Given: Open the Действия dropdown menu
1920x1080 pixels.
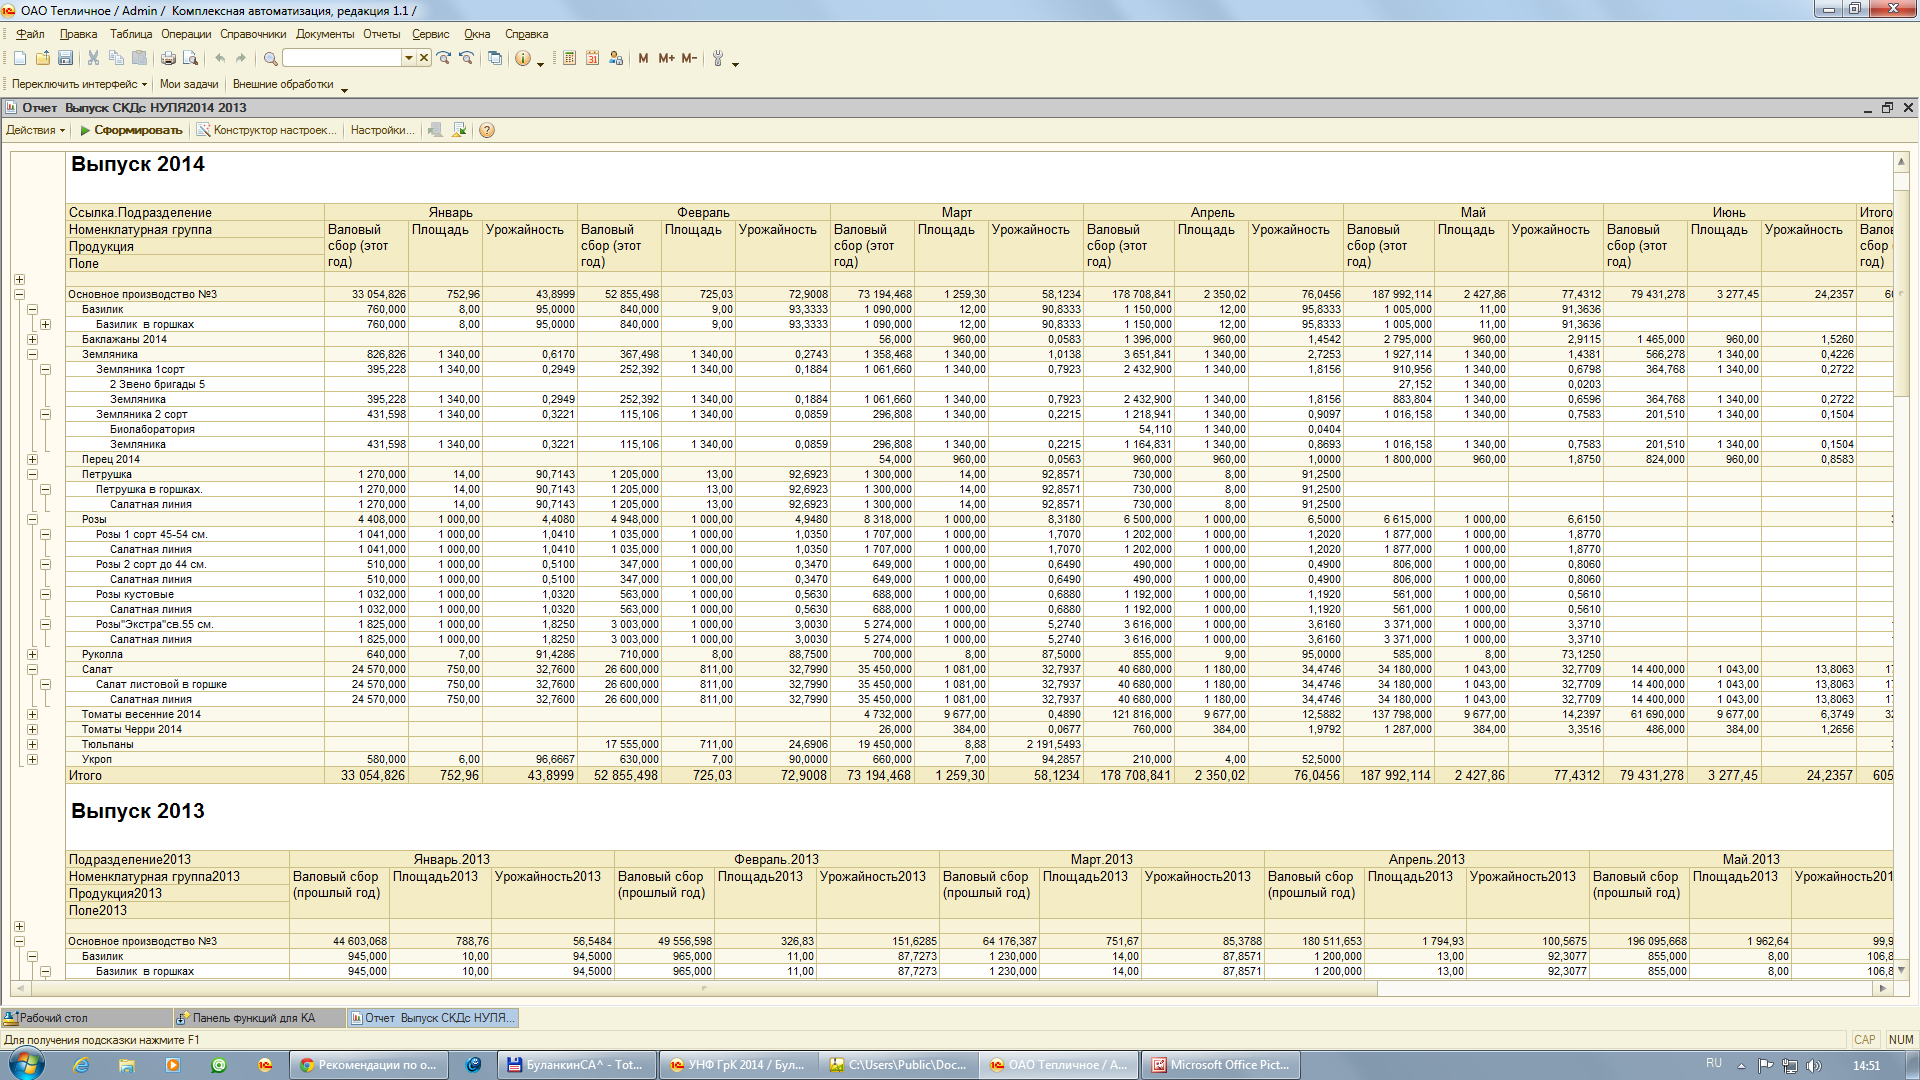Looking at the screenshot, I should point(35,131).
